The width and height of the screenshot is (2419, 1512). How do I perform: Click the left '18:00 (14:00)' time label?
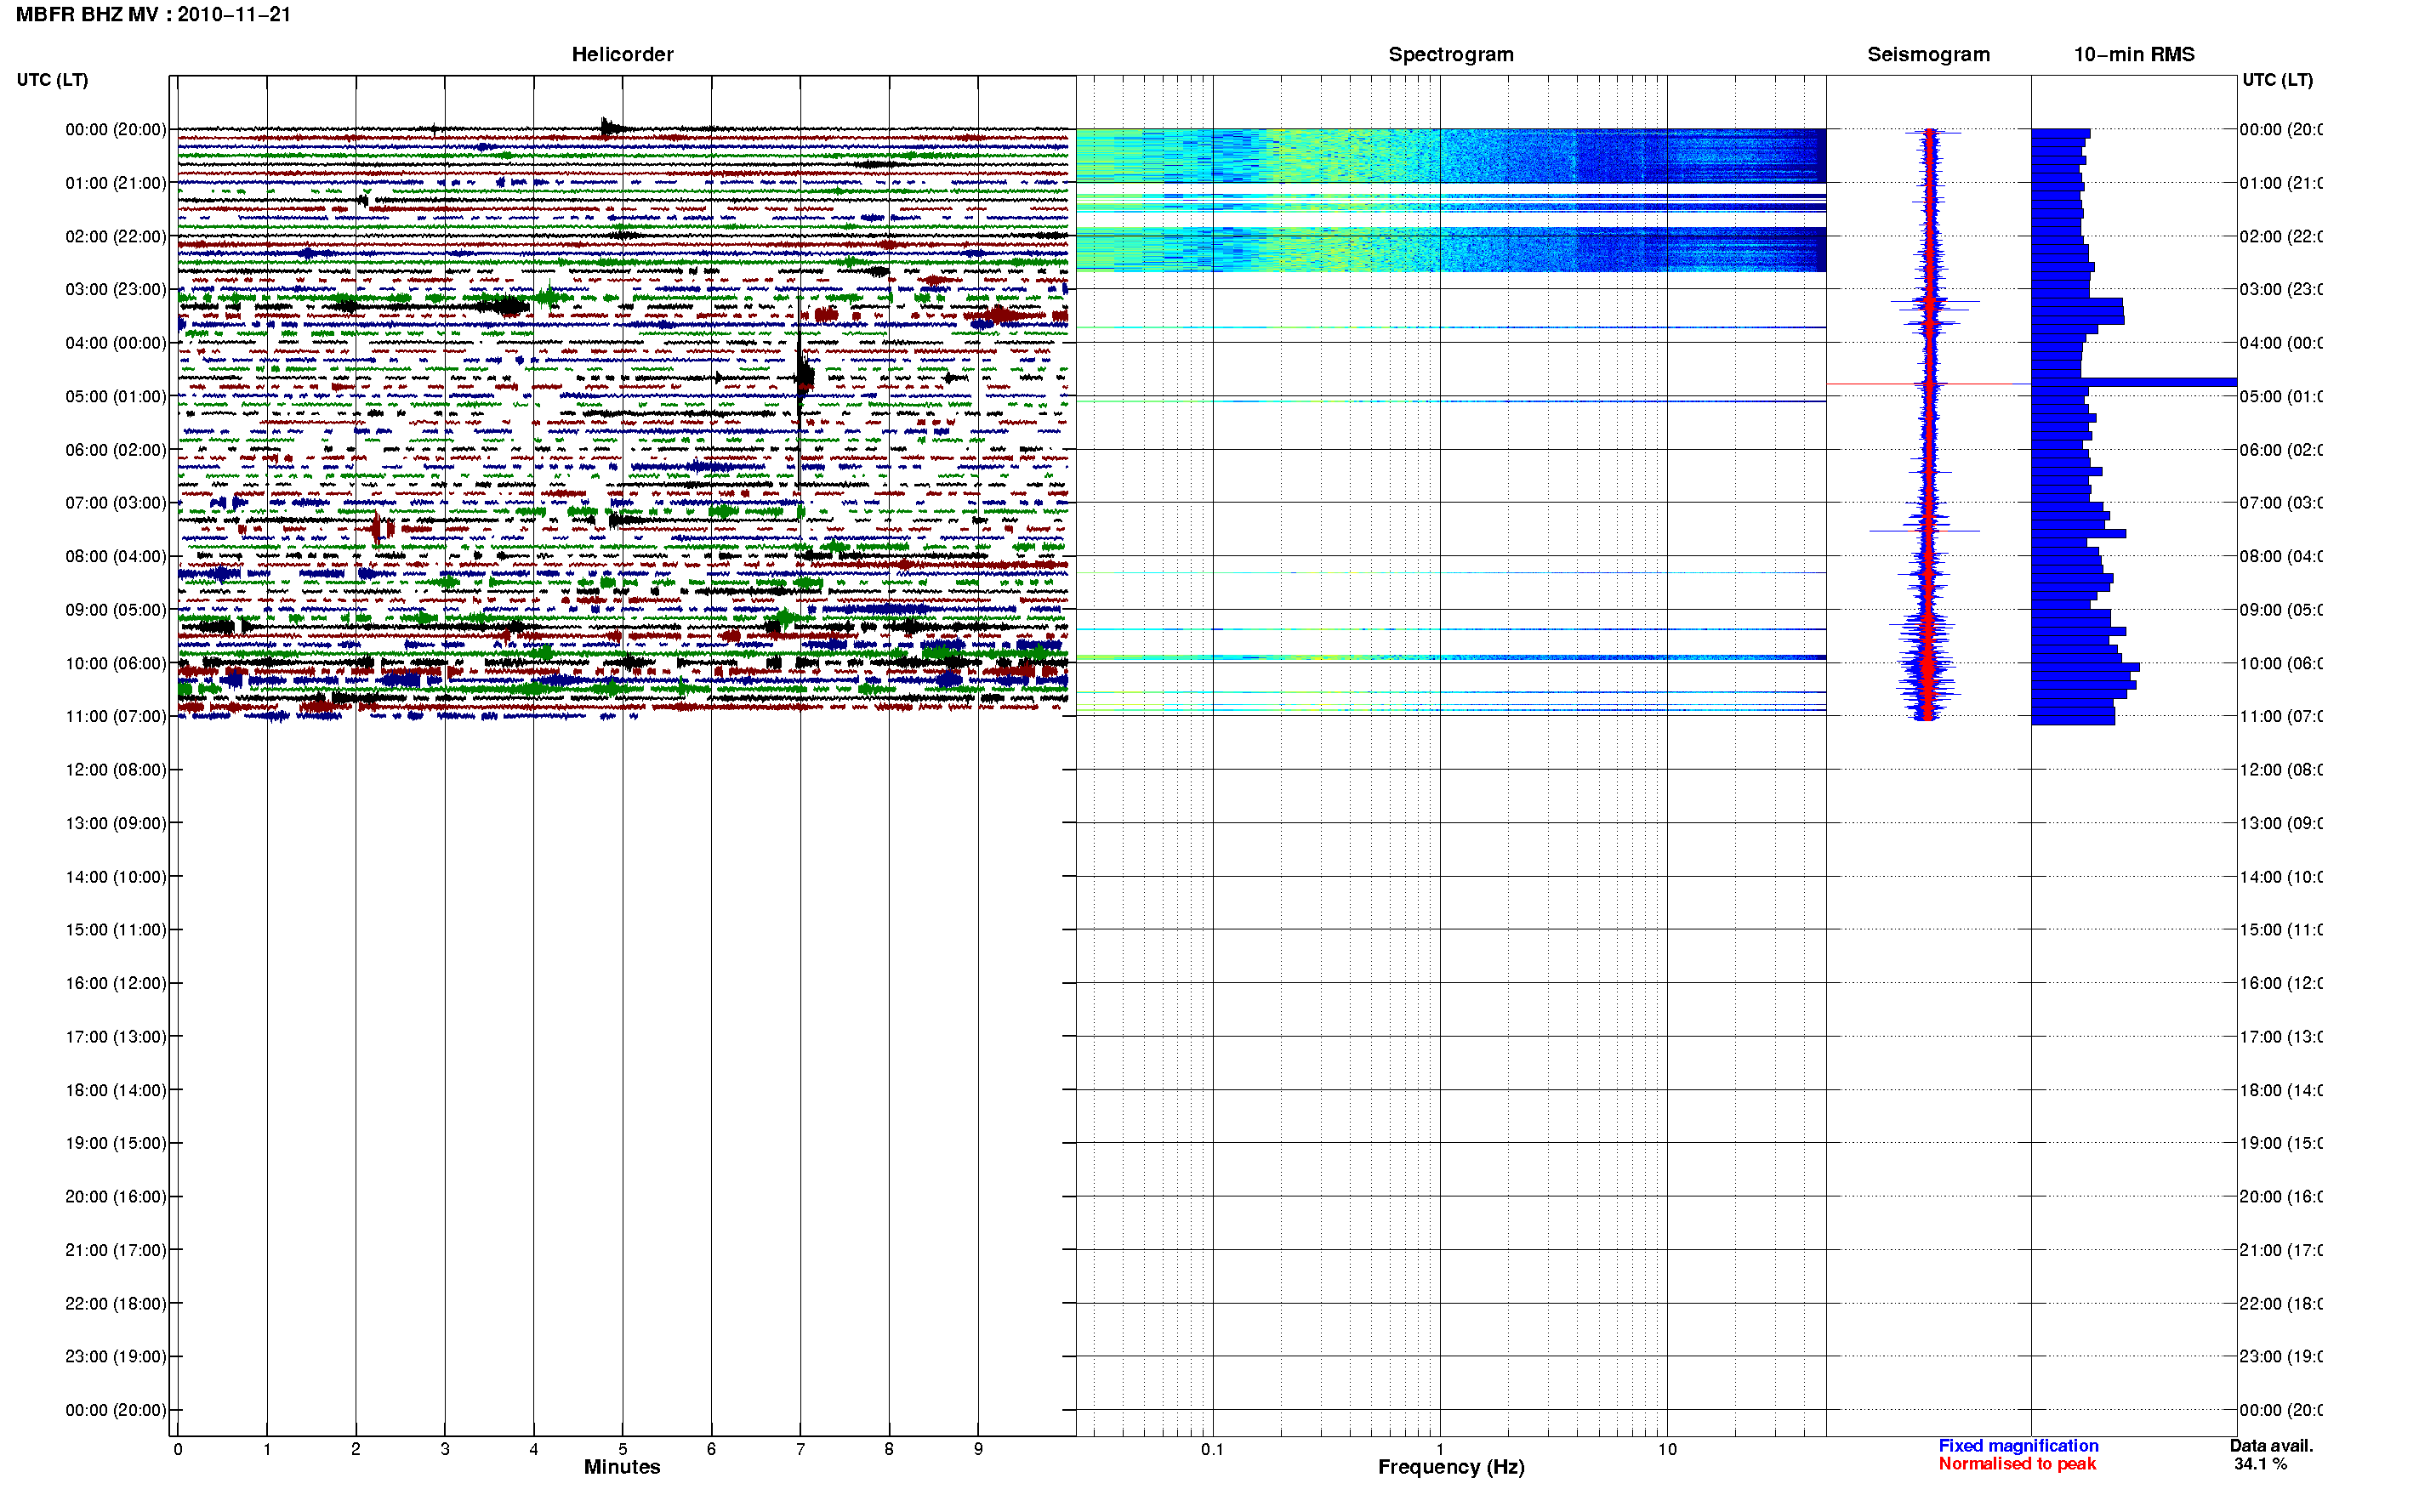(x=116, y=1091)
